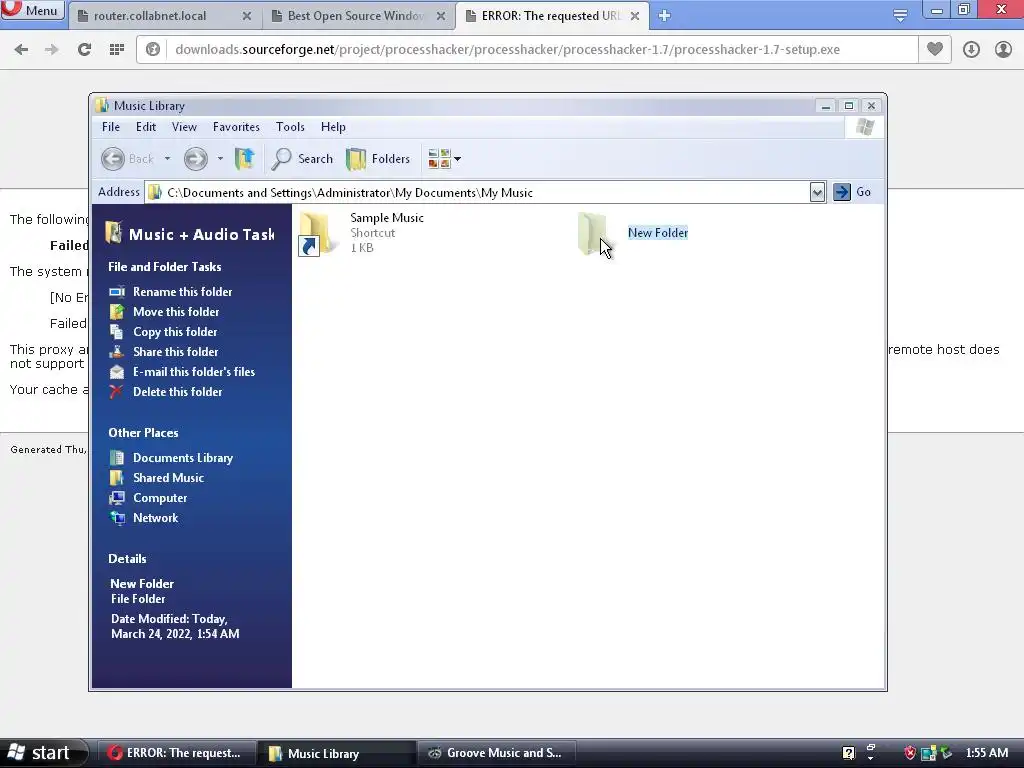Open the browser downloads icon
This screenshot has width=1024, height=768.
click(x=971, y=50)
